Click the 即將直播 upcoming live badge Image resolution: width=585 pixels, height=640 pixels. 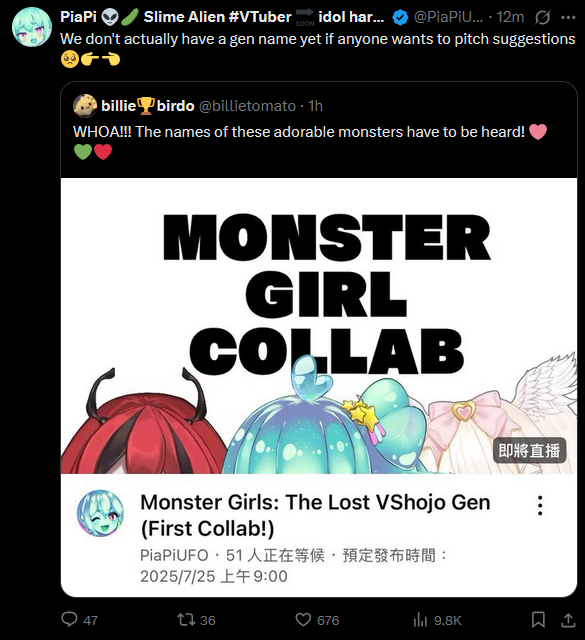click(x=529, y=451)
